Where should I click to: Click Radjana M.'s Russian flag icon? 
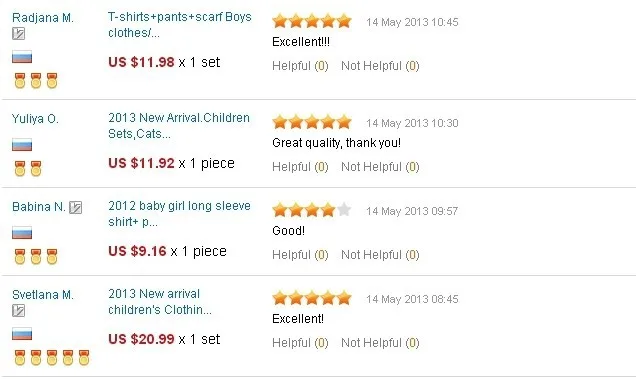[x=22, y=57]
